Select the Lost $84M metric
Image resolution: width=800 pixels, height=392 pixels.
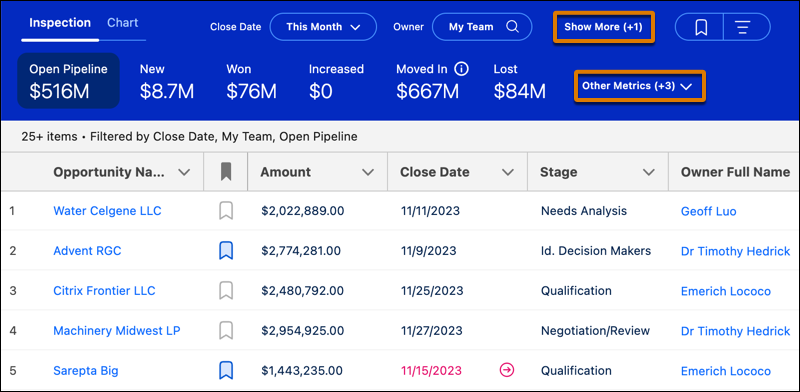[519, 81]
